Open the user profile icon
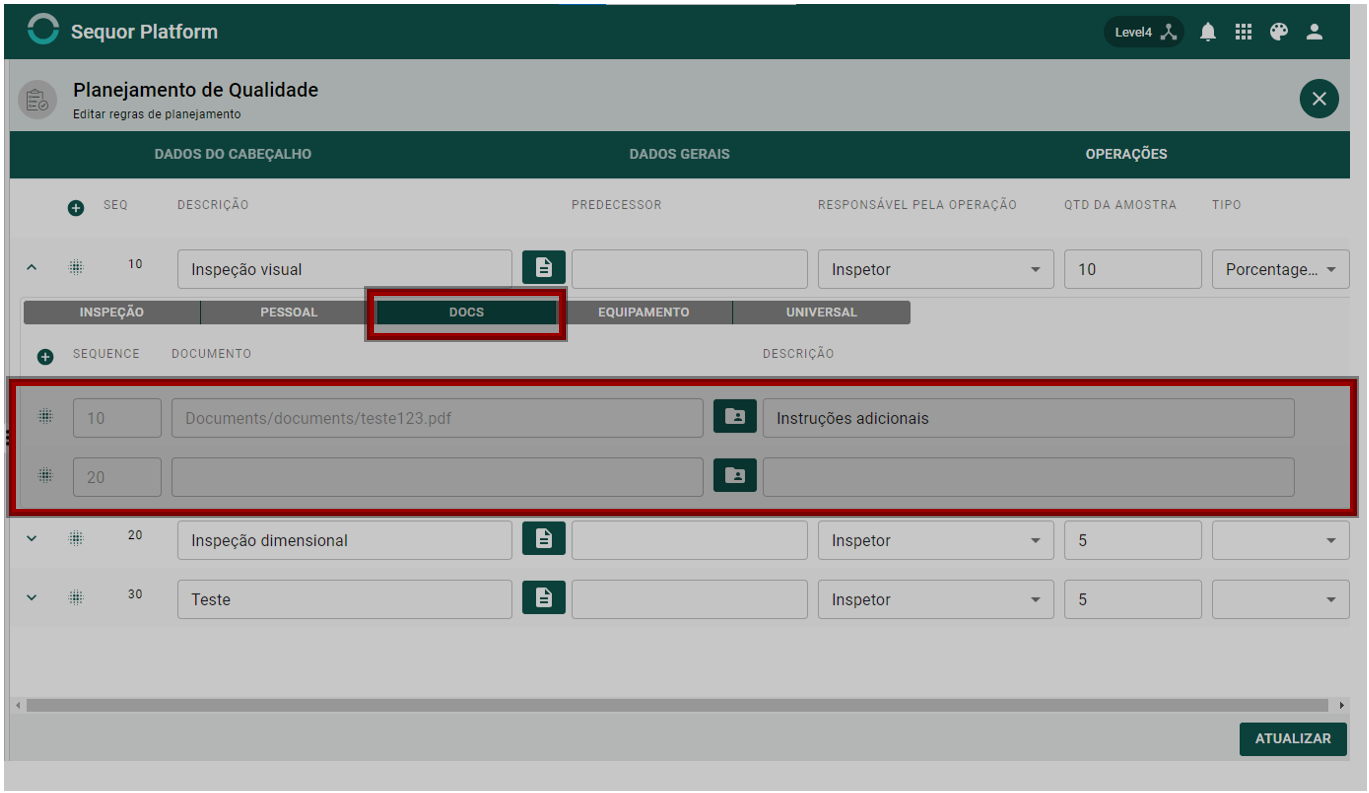Image resolution: width=1369 pixels, height=793 pixels. point(1315,32)
